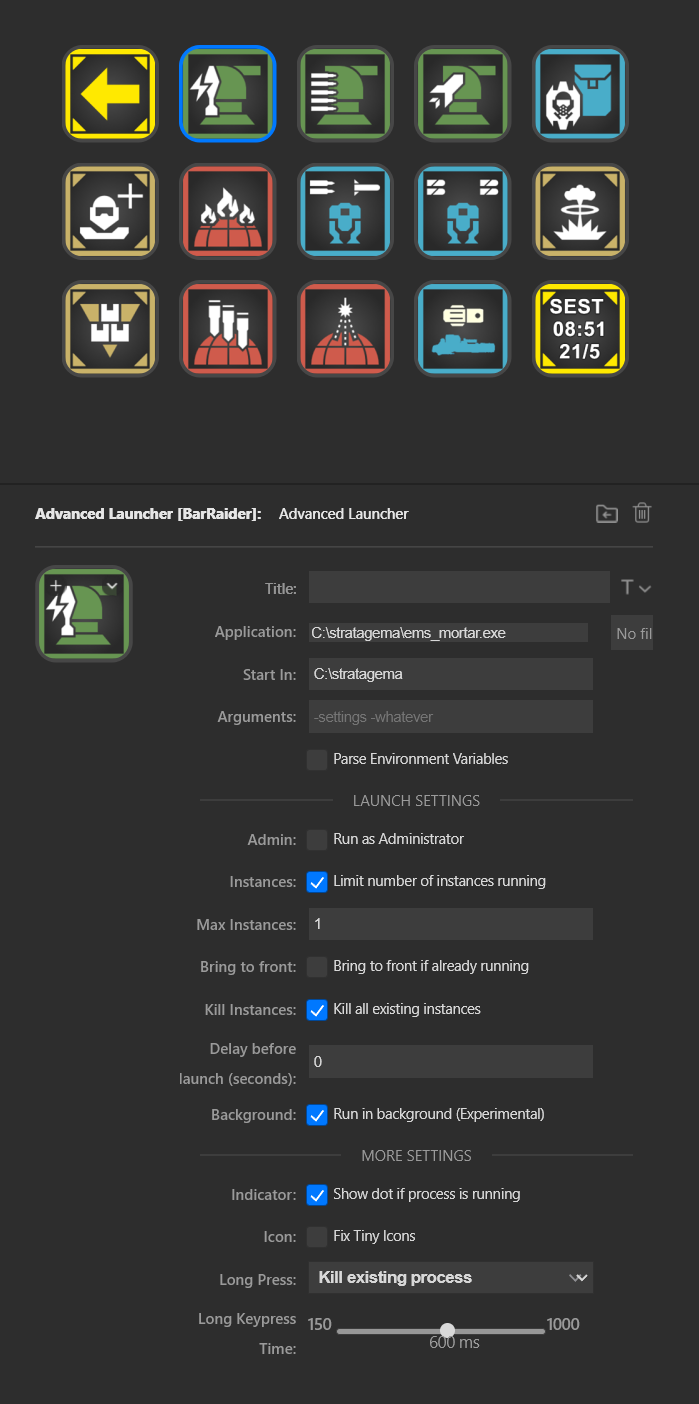This screenshot has width=699, height=1404.
Task: Click the Long Keypress Time slider handle
Action: coord(447,1331)
